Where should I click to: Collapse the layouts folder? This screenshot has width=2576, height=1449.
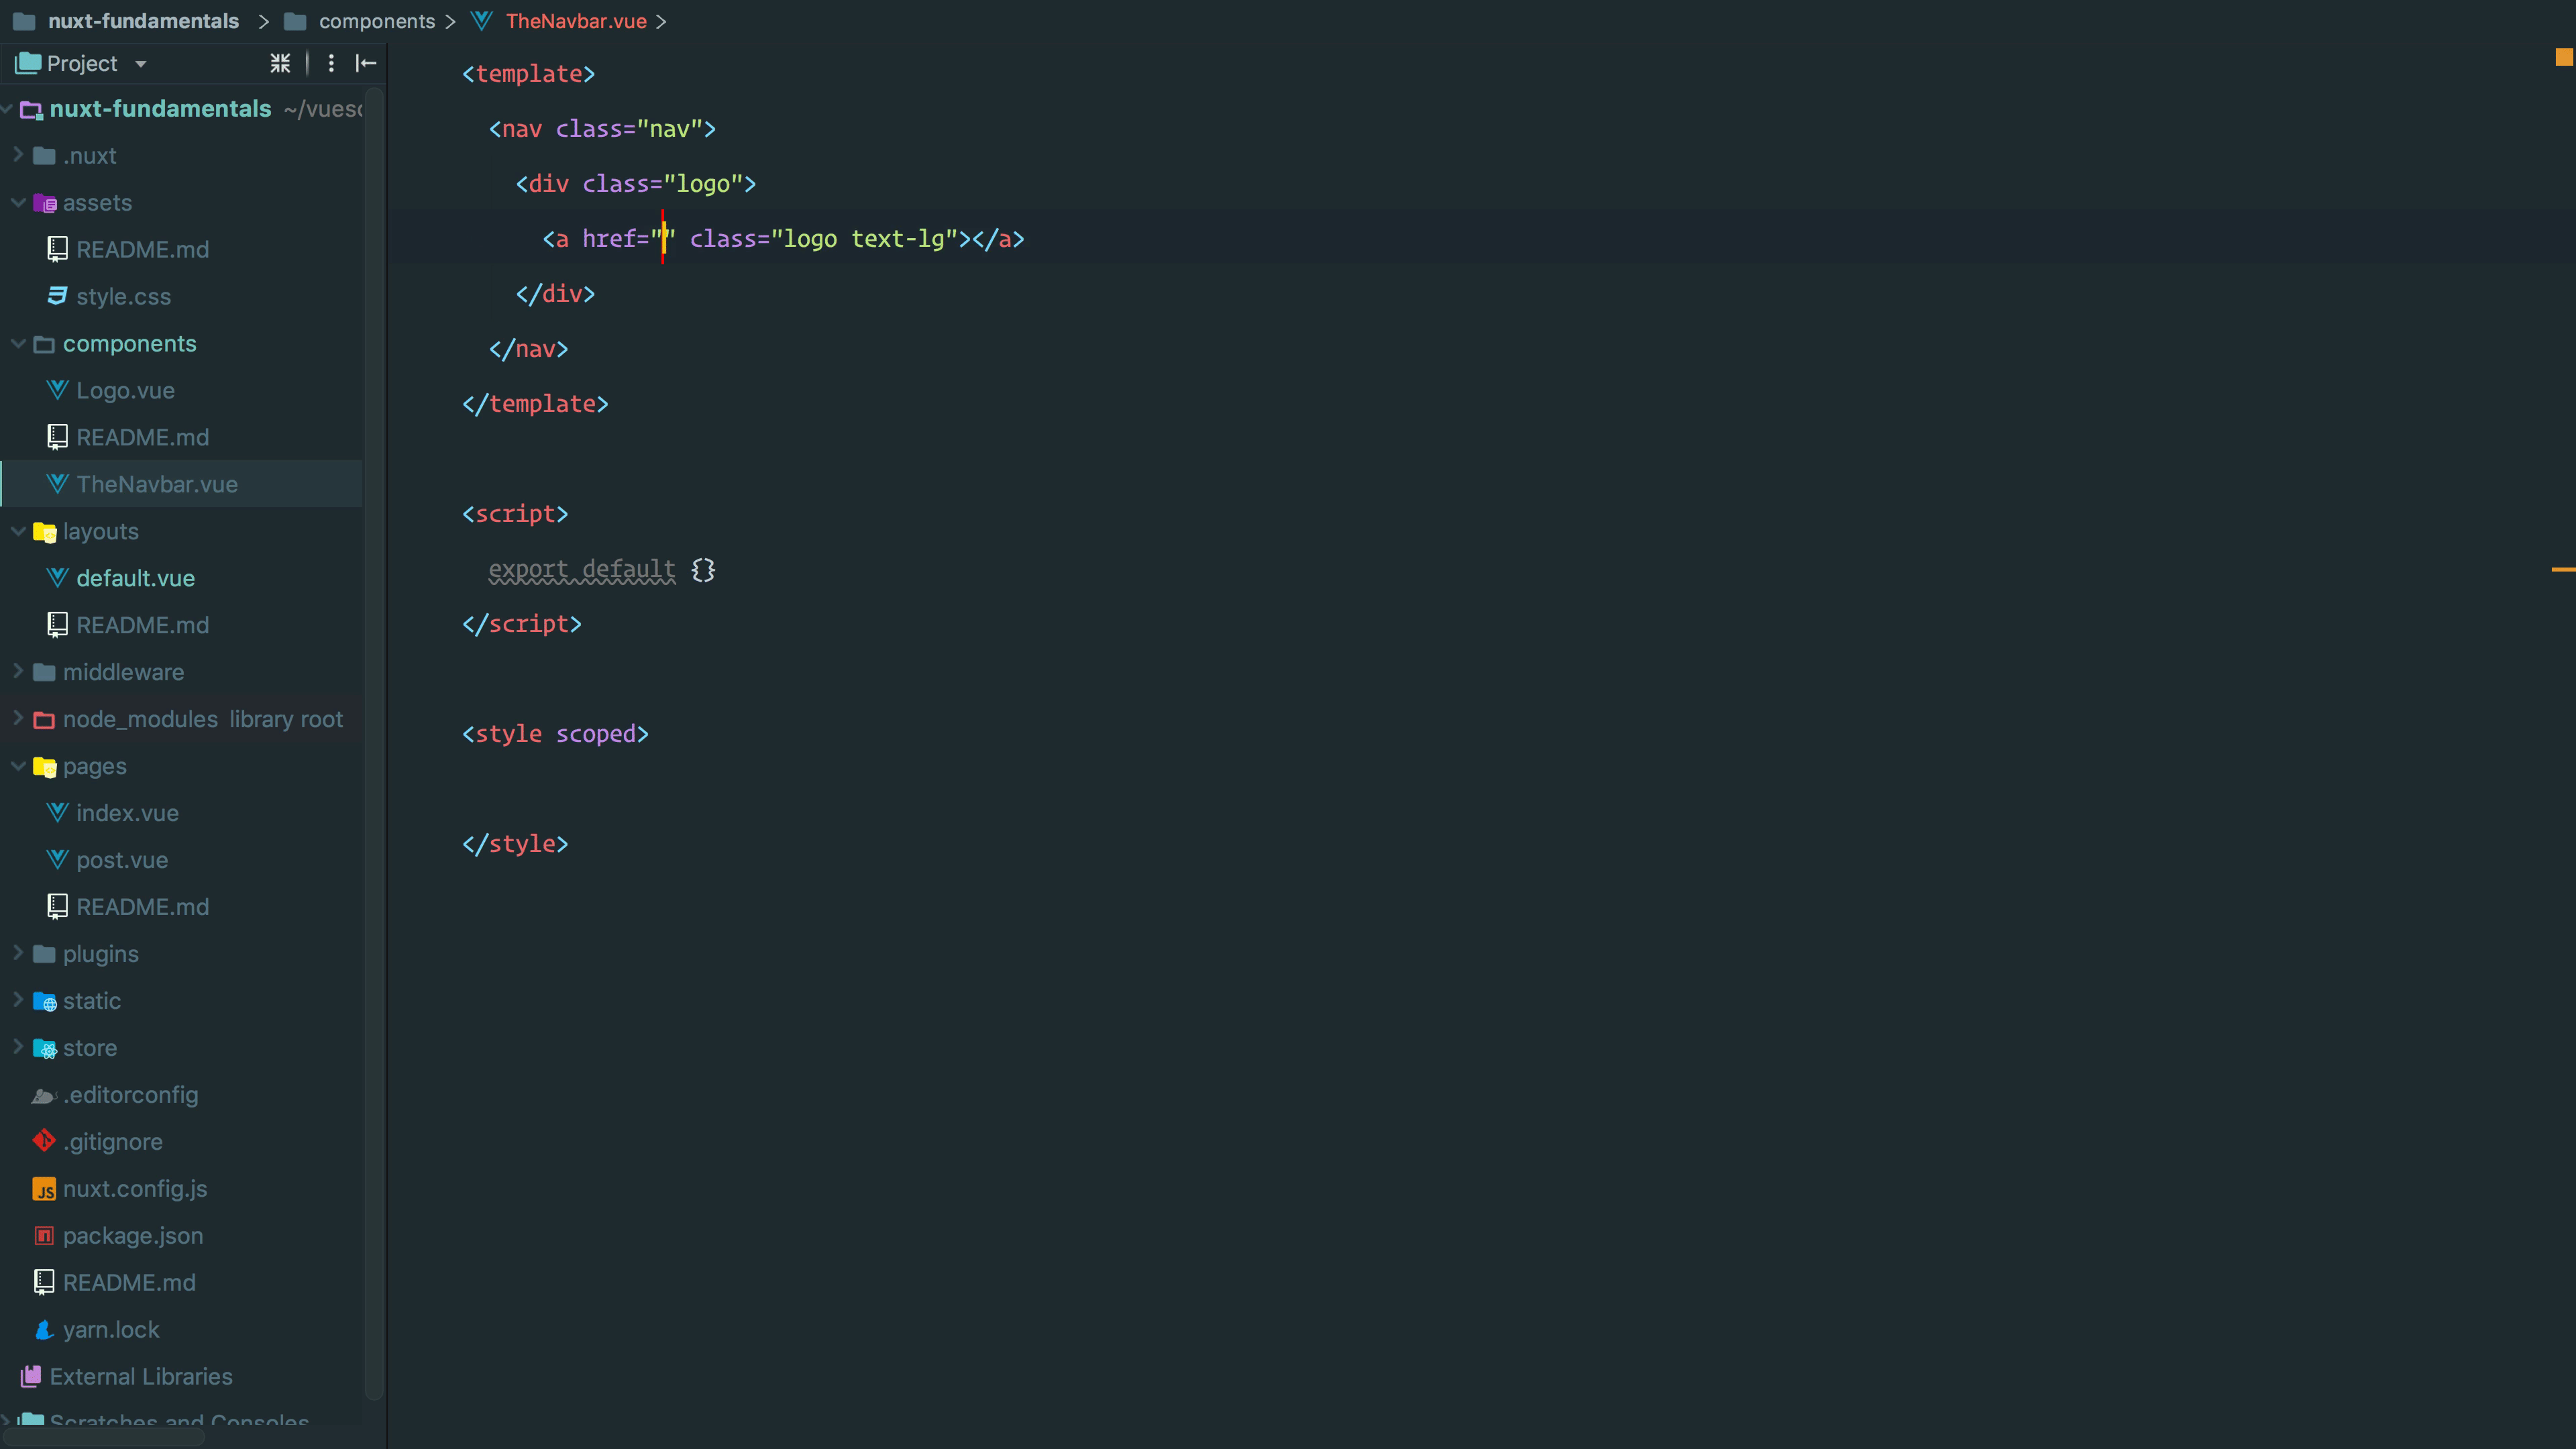point(17,531)
